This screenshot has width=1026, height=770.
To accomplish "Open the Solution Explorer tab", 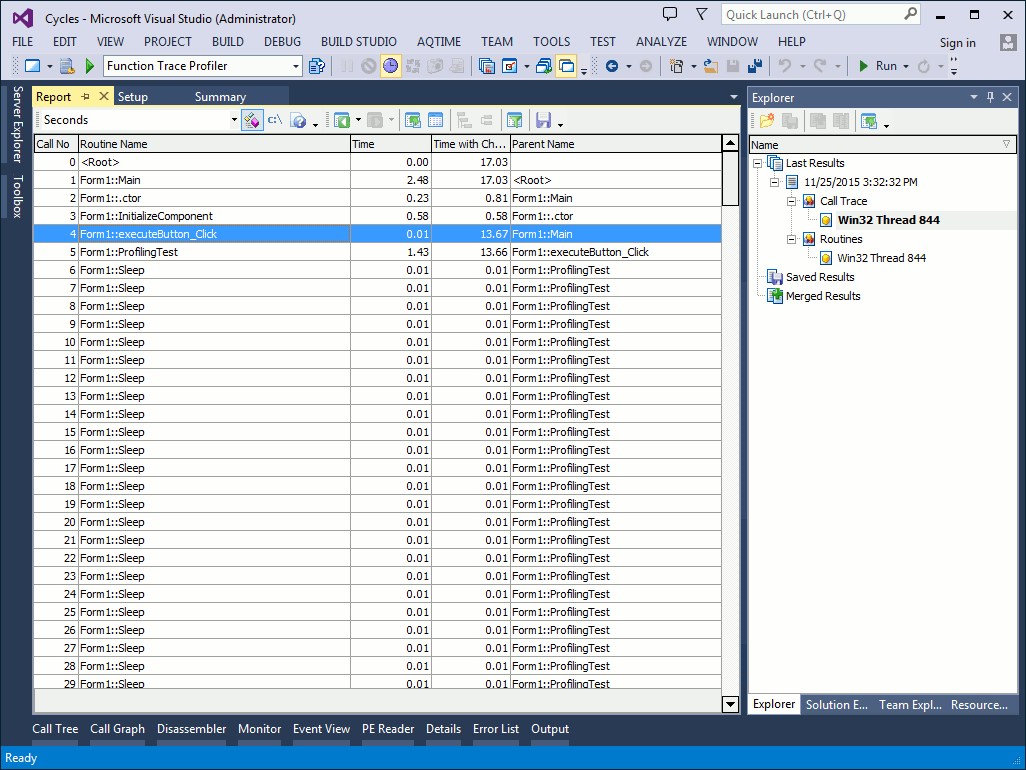I will click(836, 705).
